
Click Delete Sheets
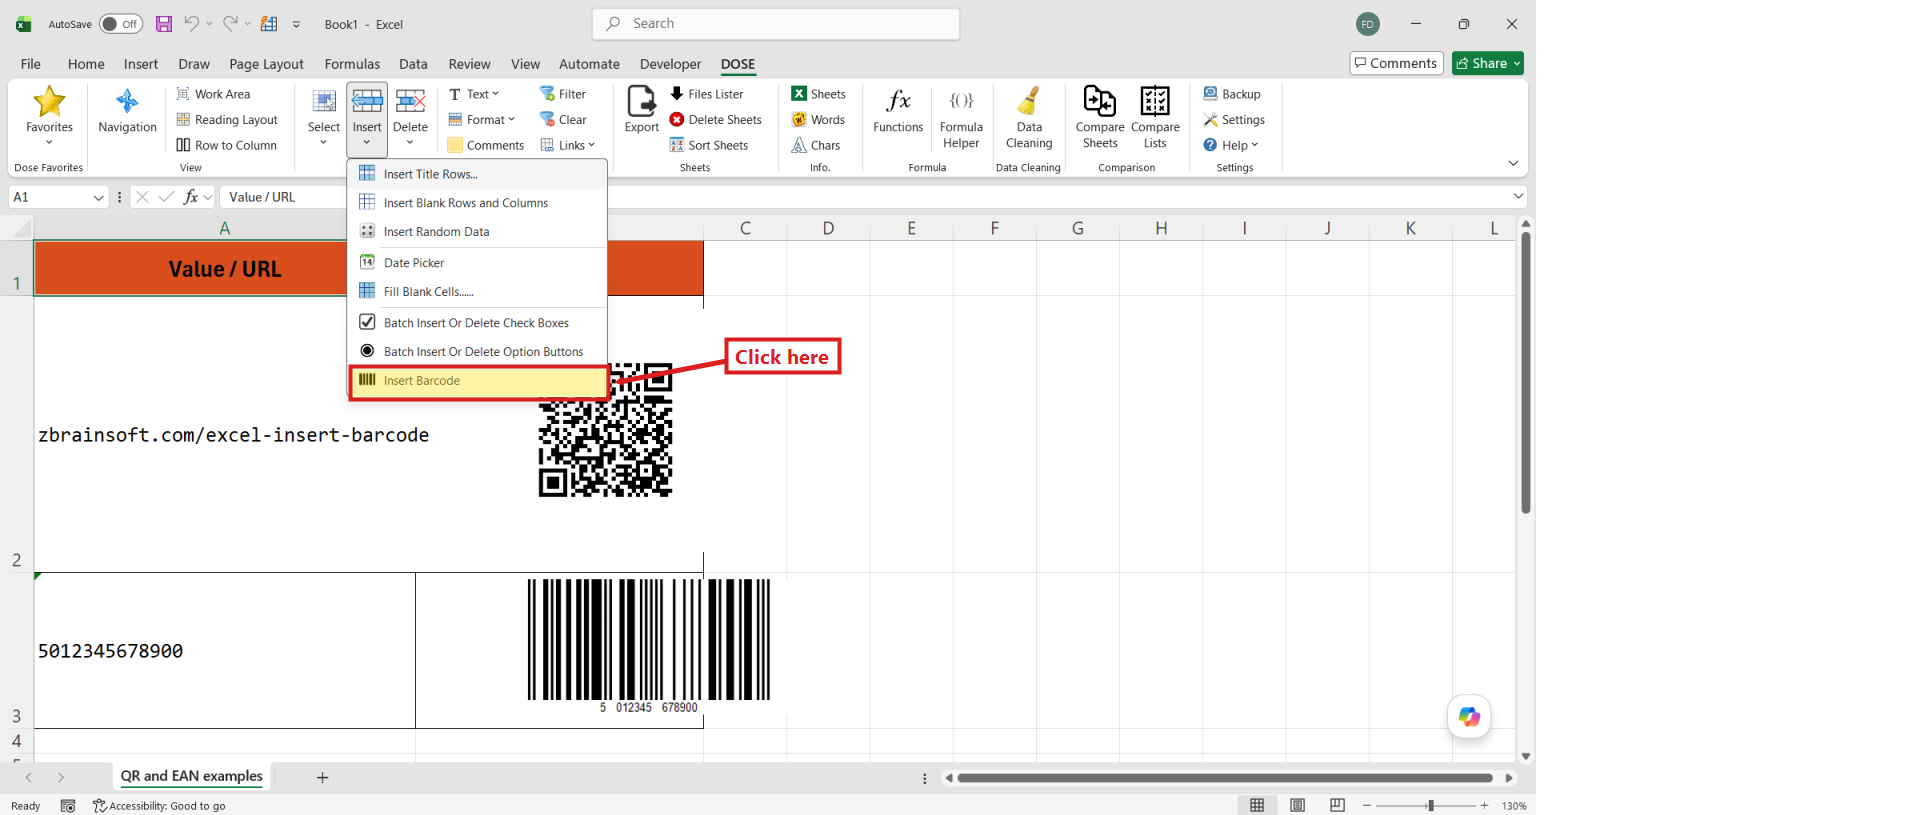pos(716,120)
